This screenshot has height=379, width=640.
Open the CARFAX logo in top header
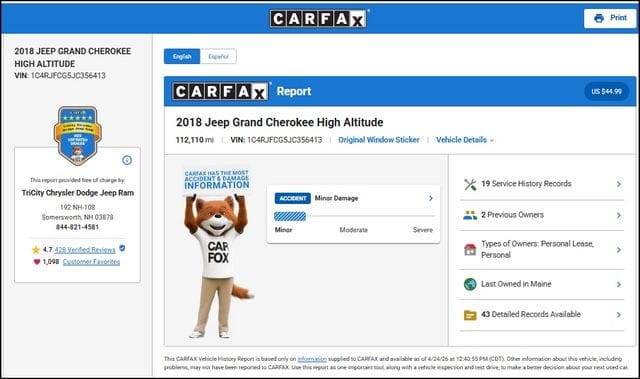point(318,18)
